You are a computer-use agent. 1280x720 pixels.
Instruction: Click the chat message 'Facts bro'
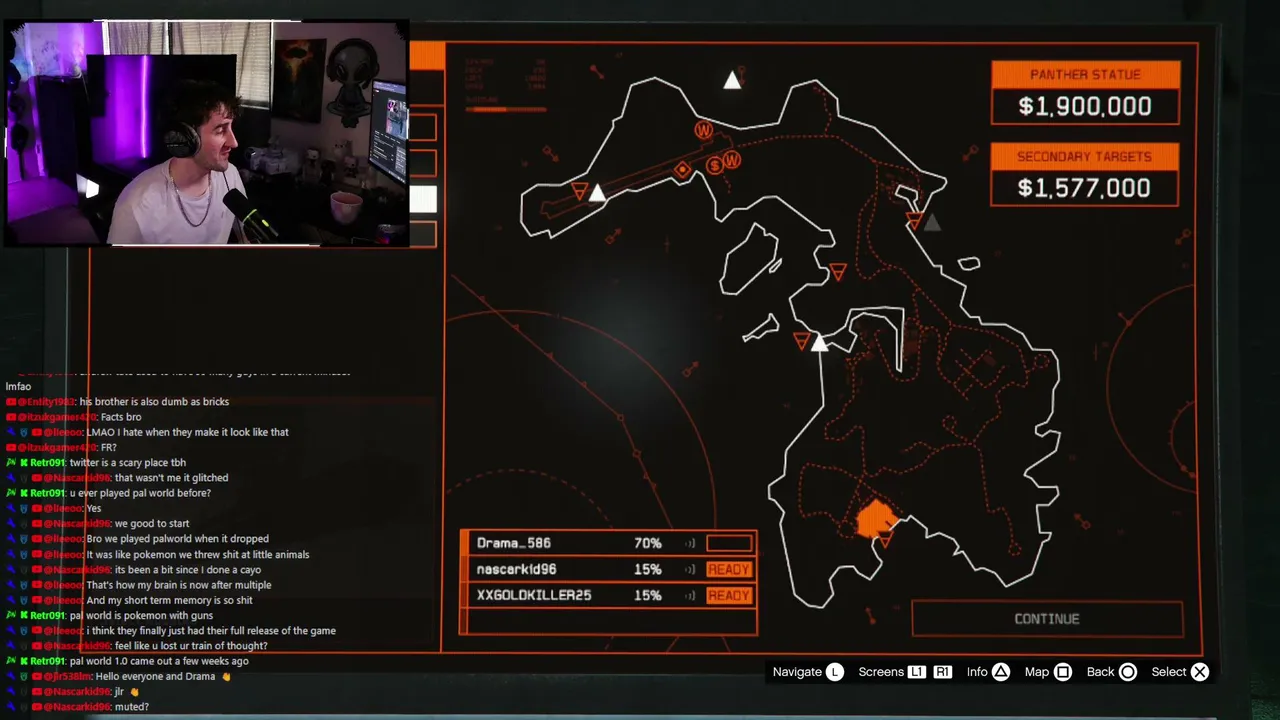pos(121,417)
